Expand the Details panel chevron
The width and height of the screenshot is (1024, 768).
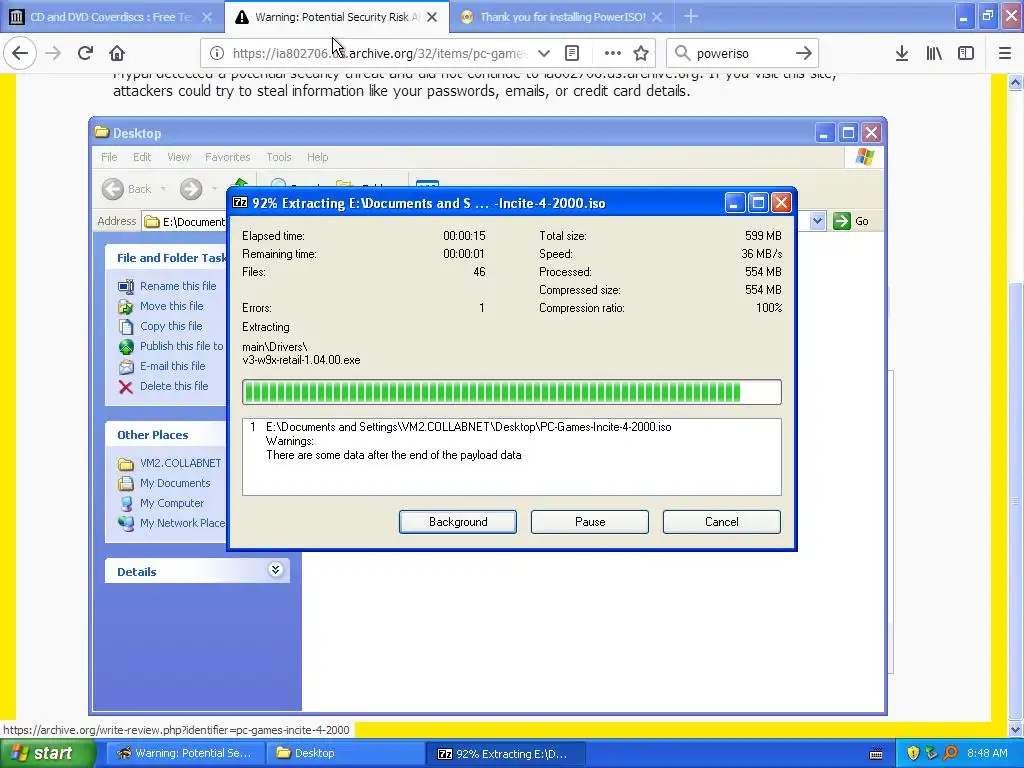276,570
